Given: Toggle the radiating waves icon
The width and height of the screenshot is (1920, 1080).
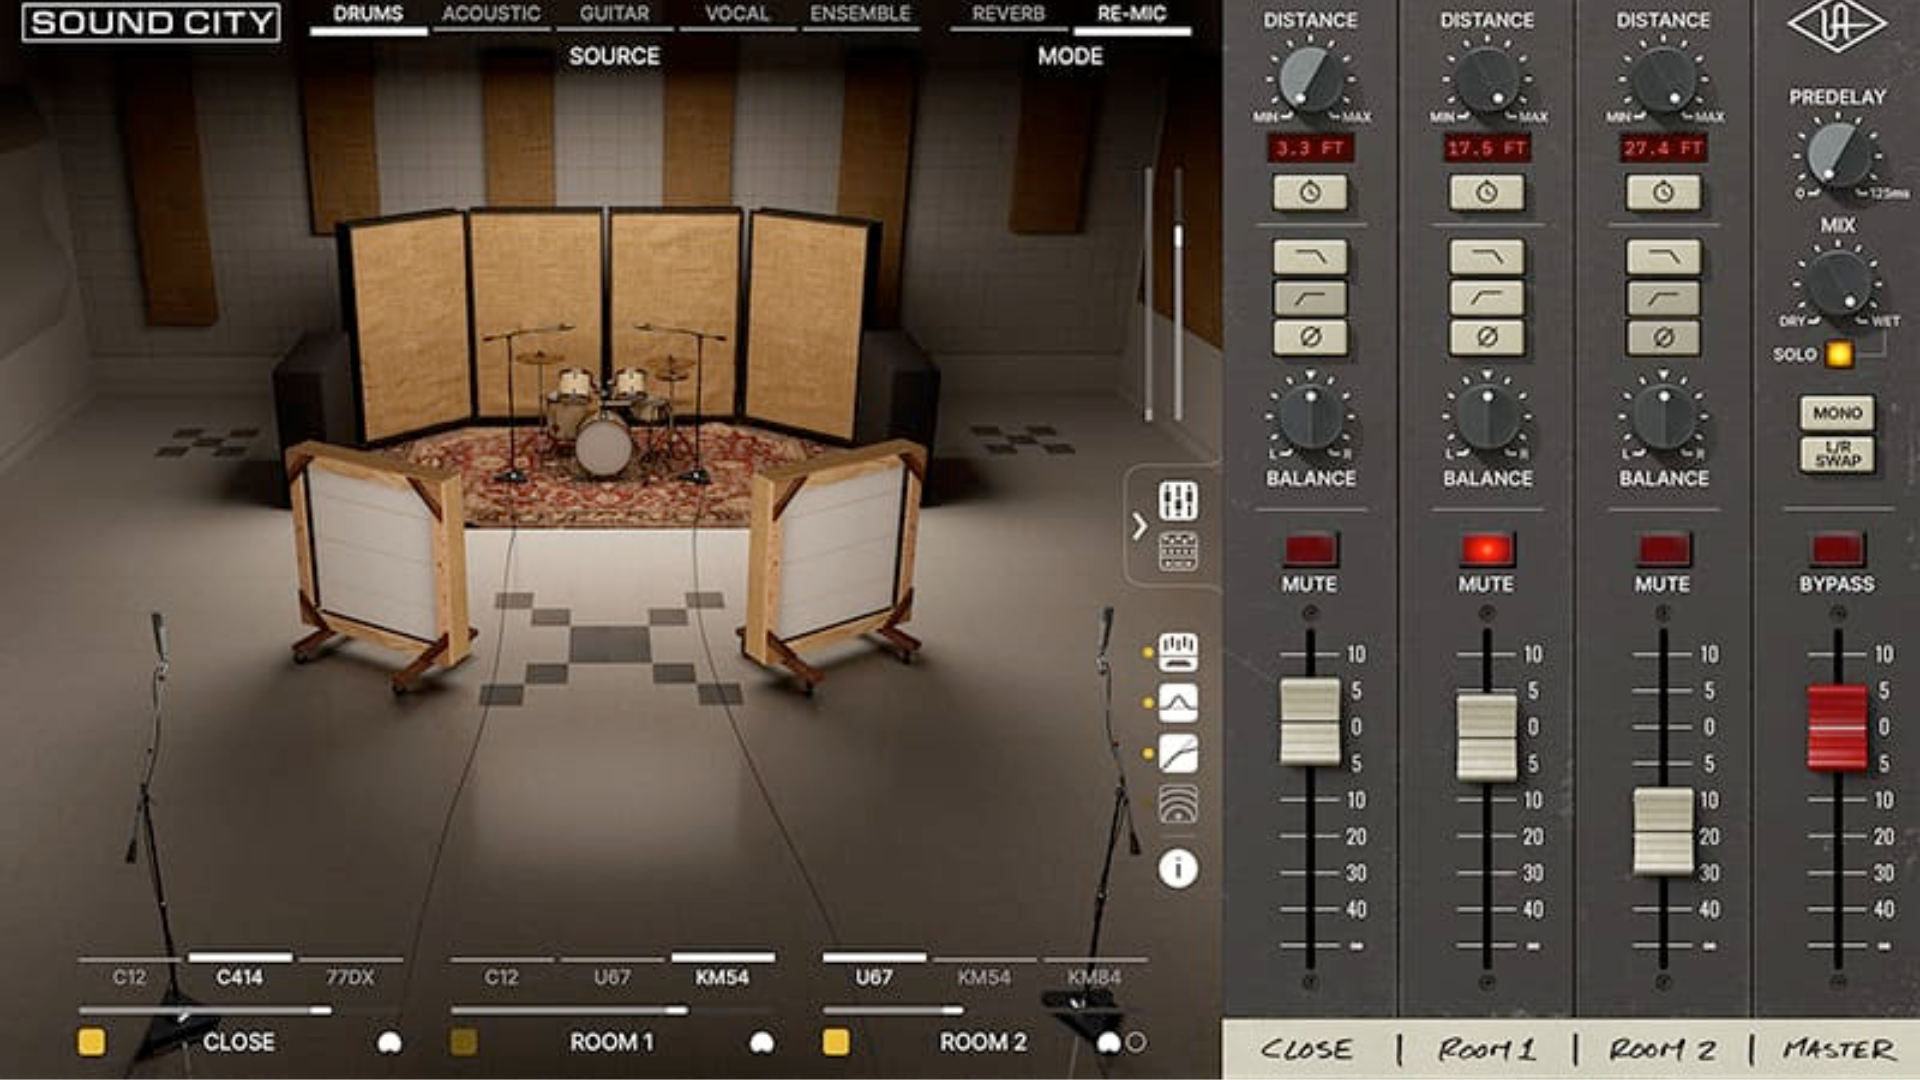Looking at the screenshot, I should 1178,804.
